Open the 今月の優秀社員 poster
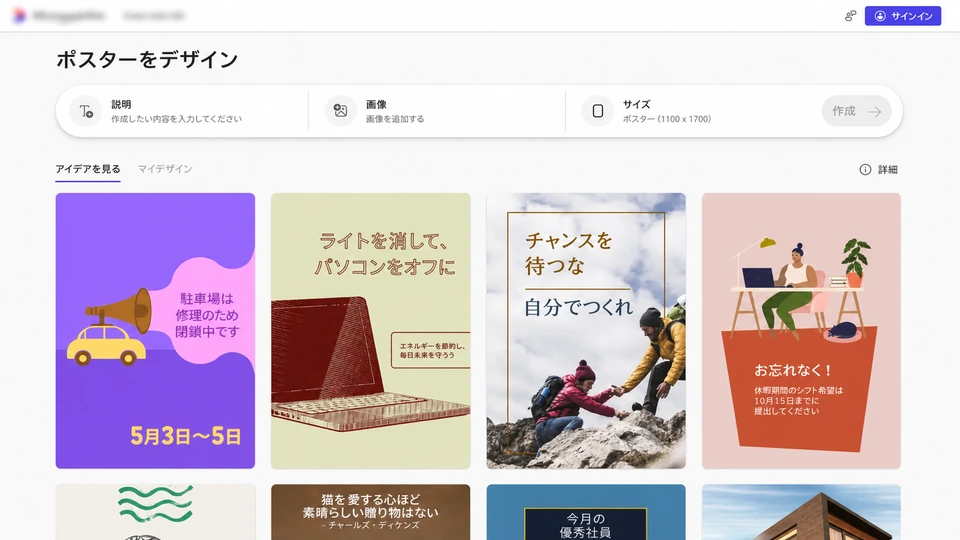 586,512
